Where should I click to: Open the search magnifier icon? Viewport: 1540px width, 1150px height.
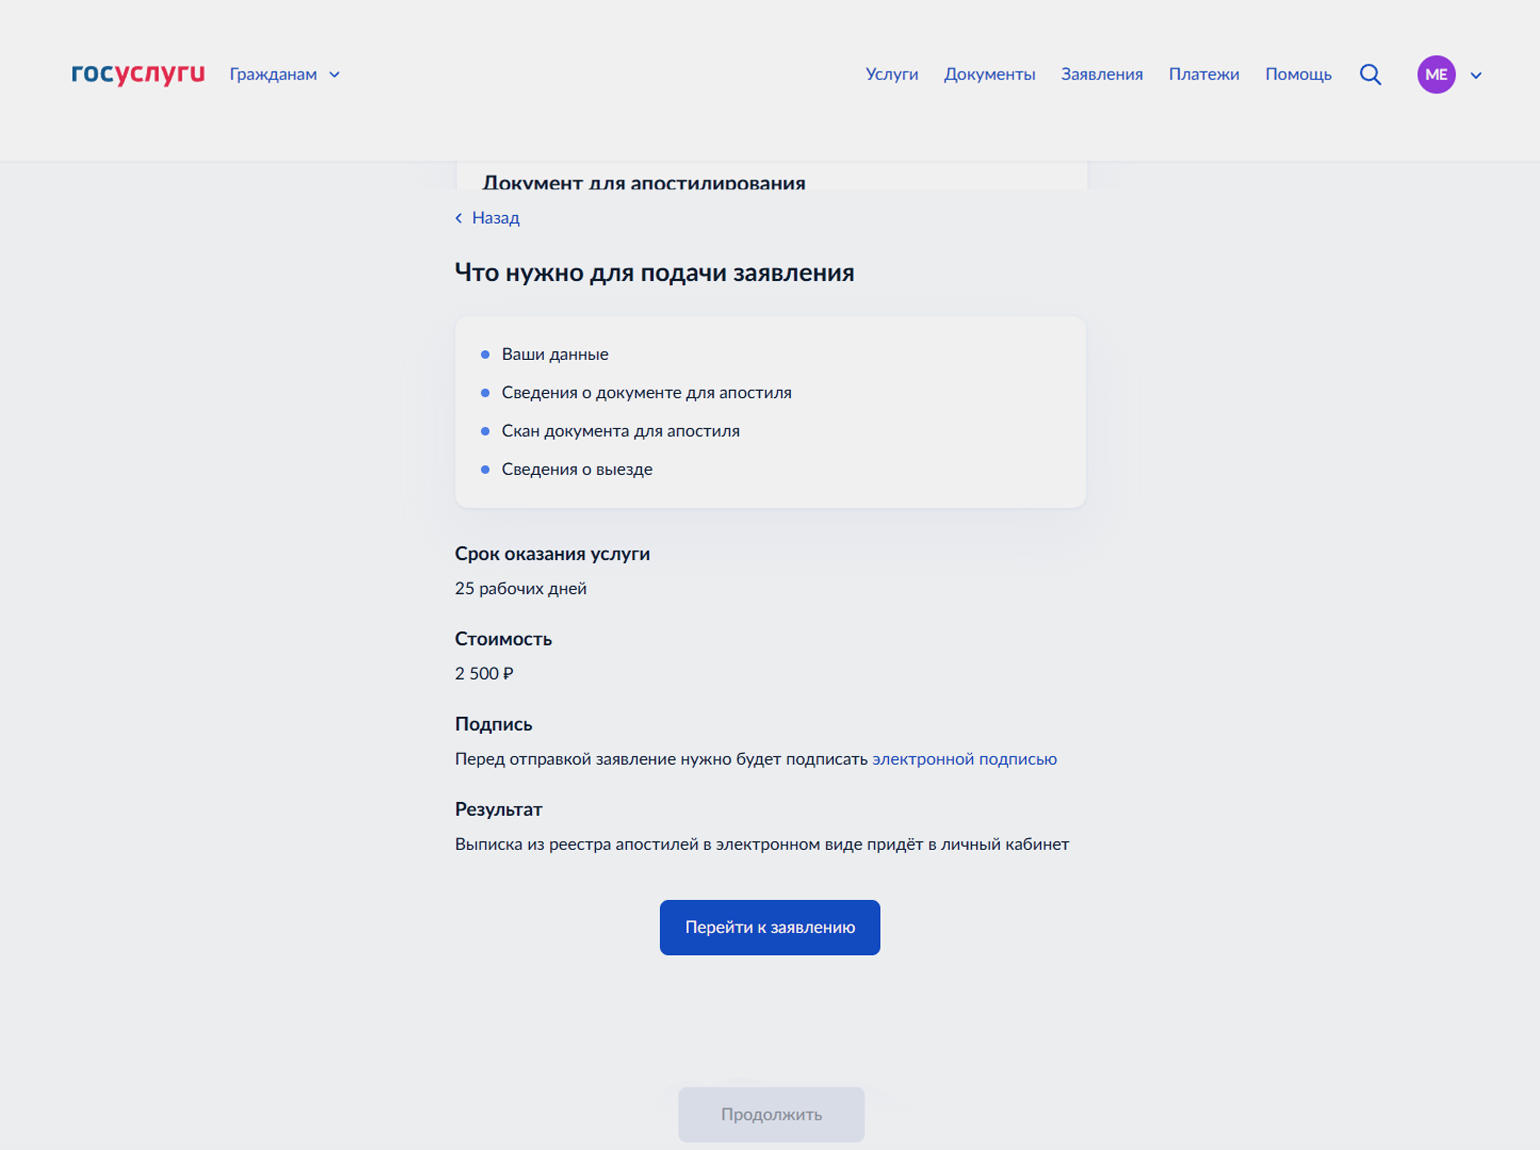point(1370,74)
